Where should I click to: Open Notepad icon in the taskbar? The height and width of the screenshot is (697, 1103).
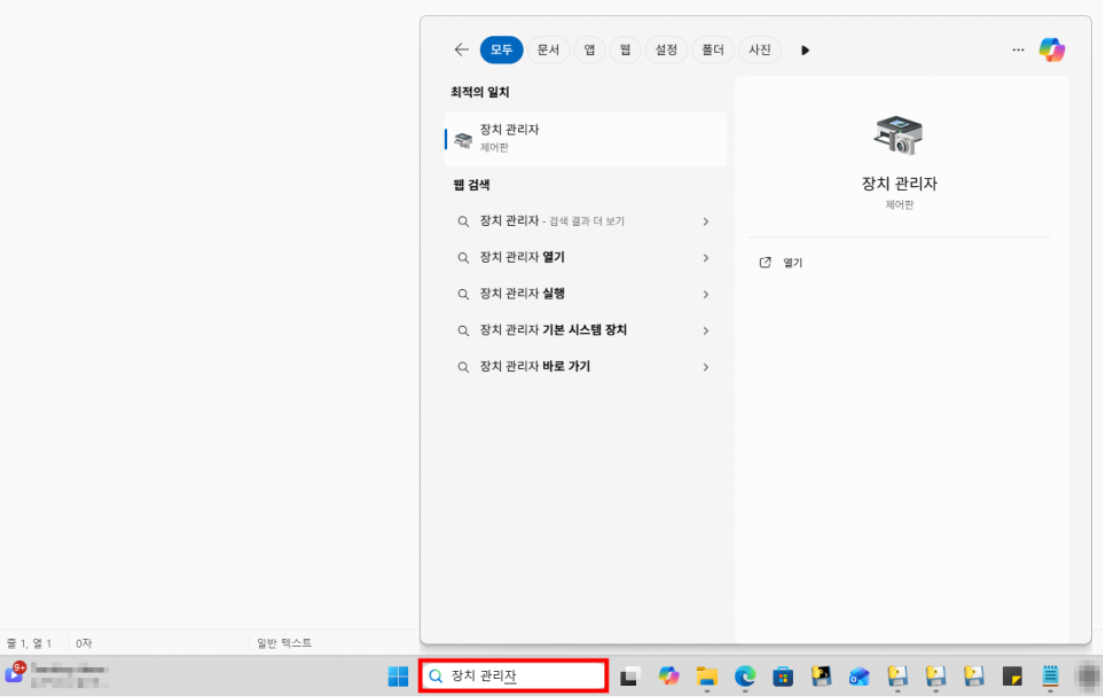[x=1050, y=677]
